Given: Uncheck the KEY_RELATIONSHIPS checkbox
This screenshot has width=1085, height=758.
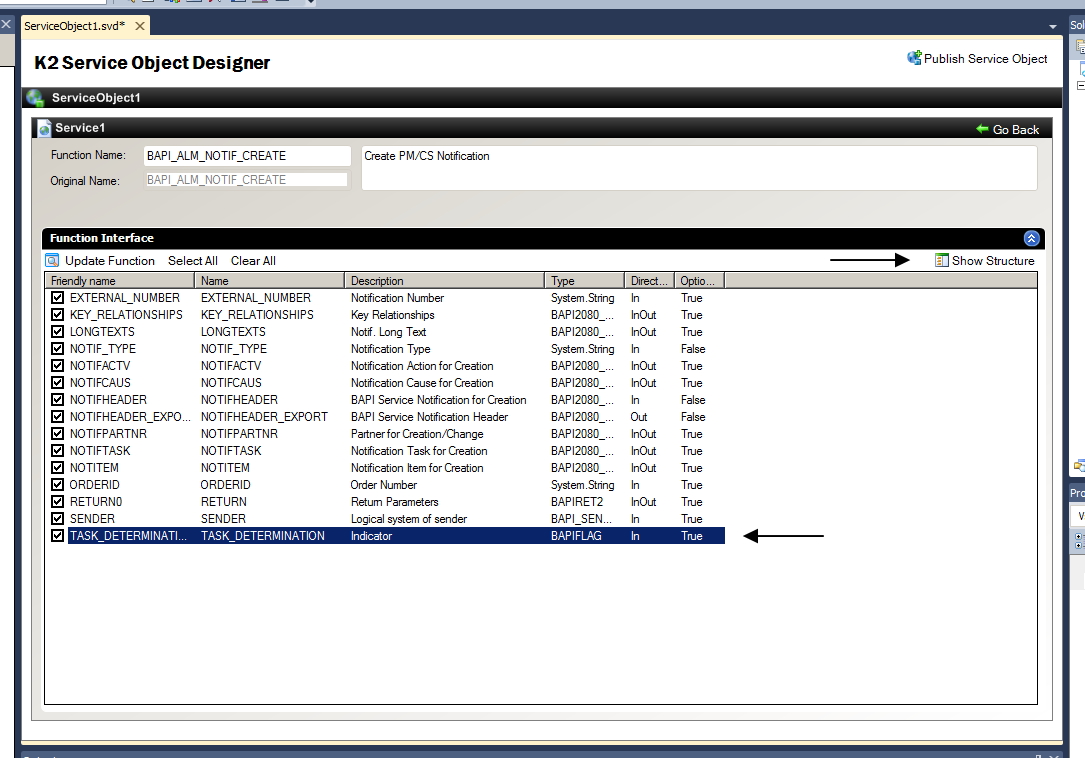Looking at the screenshot, I should tap(57, 314).
